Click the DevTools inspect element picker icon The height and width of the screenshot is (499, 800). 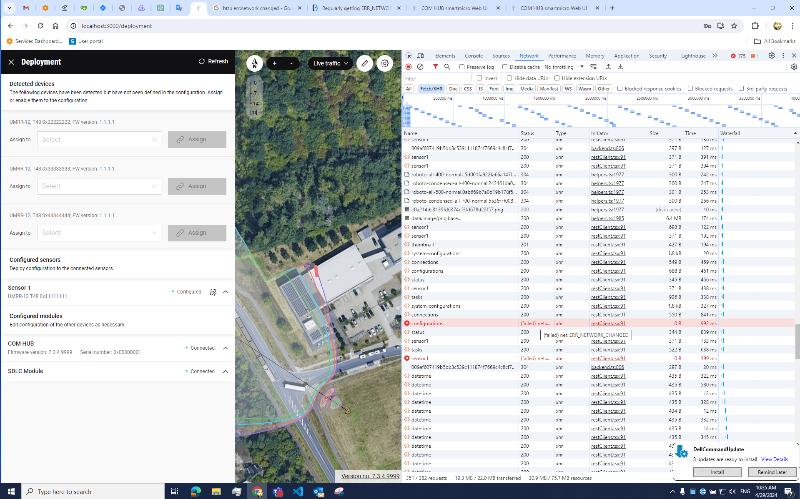(409, 56)
